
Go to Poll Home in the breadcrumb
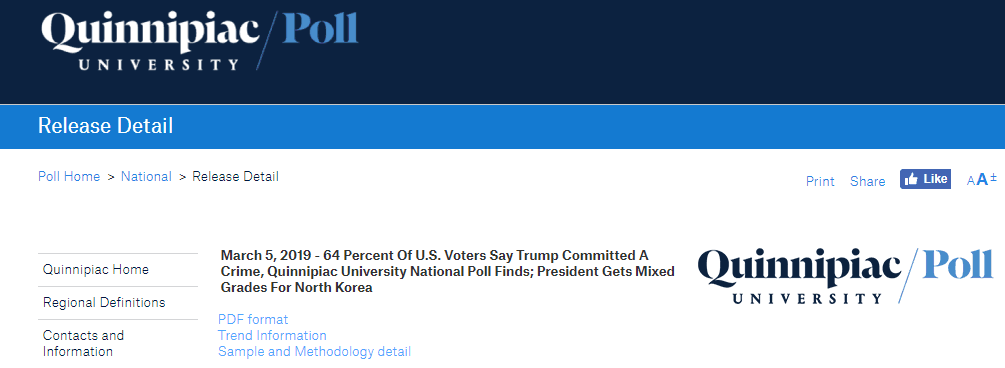[x=69, y=176]
